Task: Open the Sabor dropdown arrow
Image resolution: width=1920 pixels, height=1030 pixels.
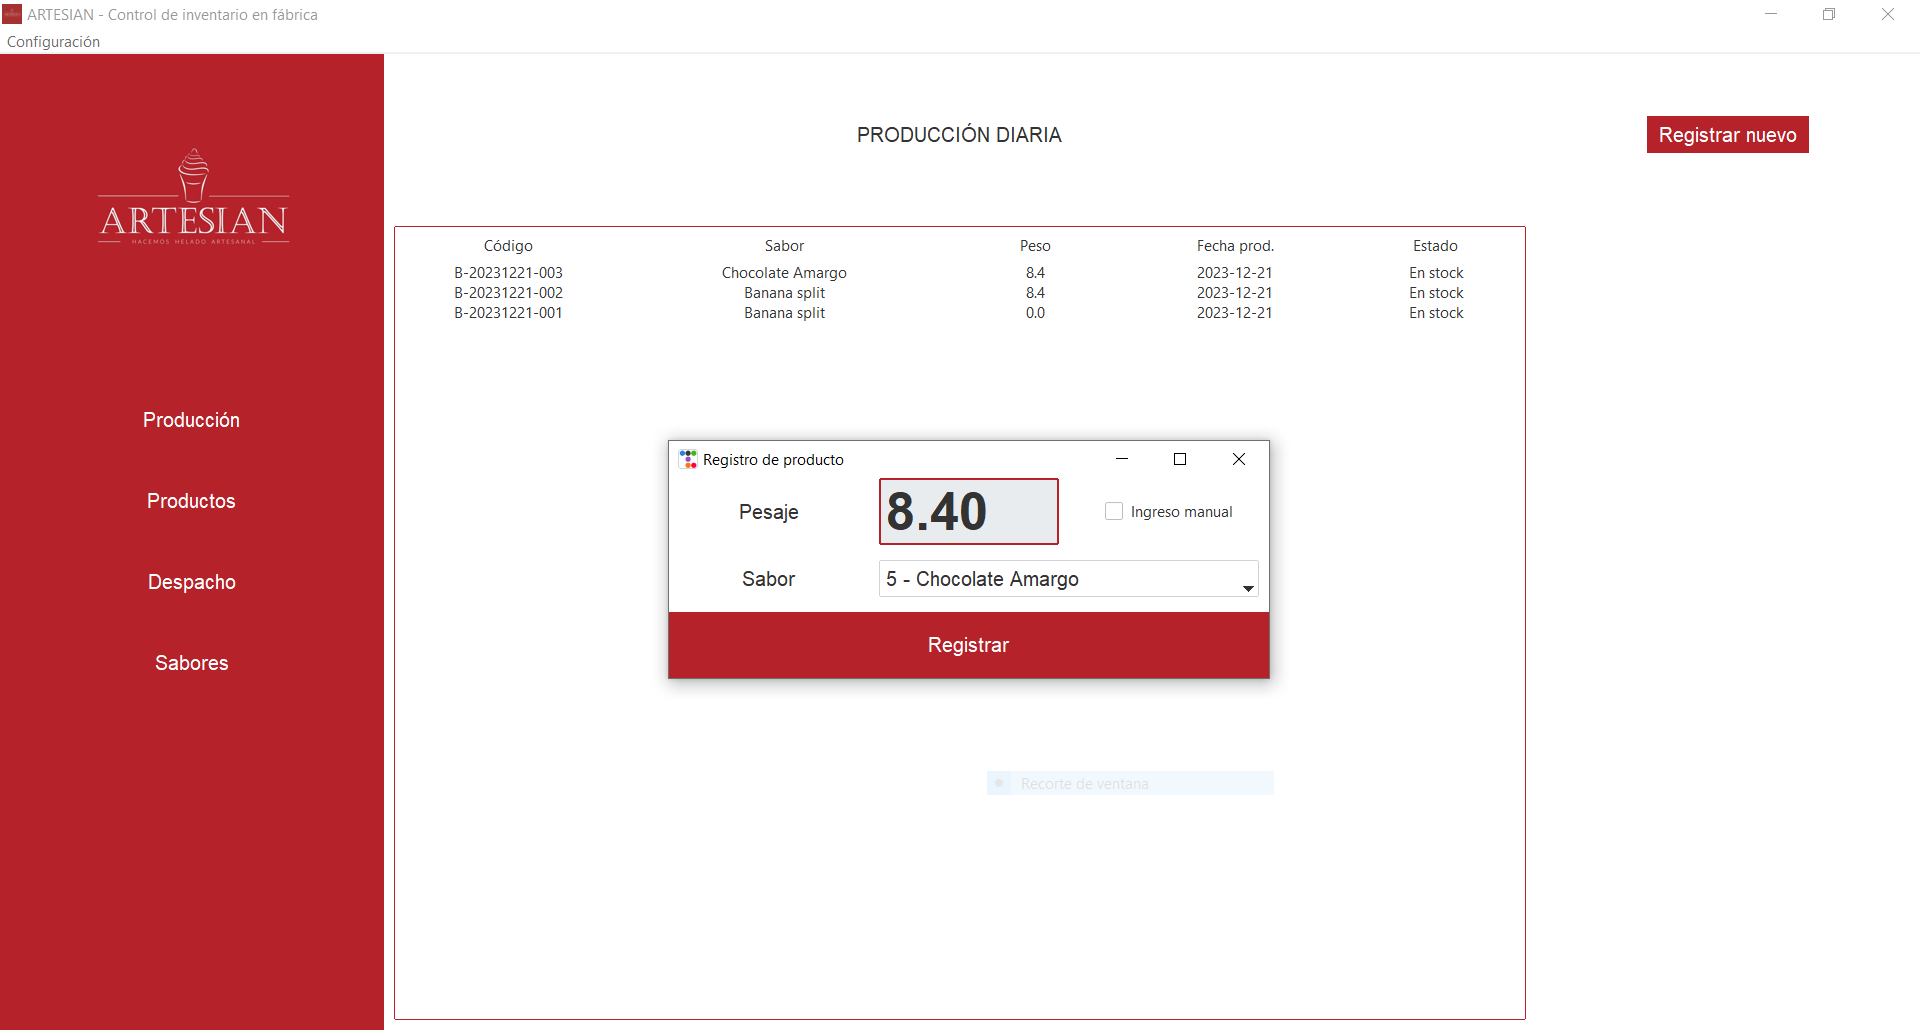Action: tap(1247, 588)
